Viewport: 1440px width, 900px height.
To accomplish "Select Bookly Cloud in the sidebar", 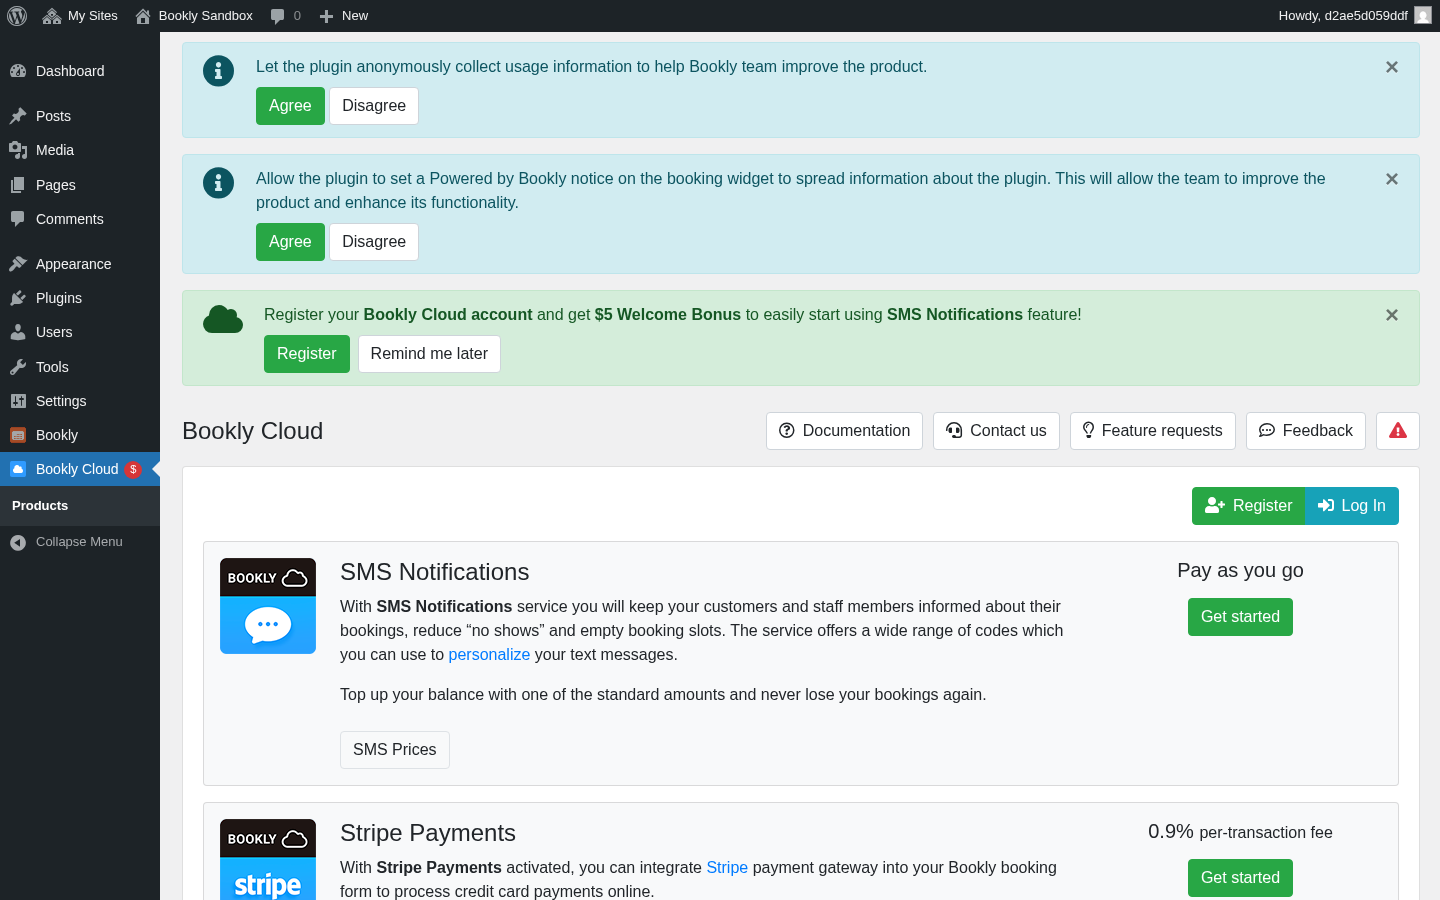I will tap(80, 469).
